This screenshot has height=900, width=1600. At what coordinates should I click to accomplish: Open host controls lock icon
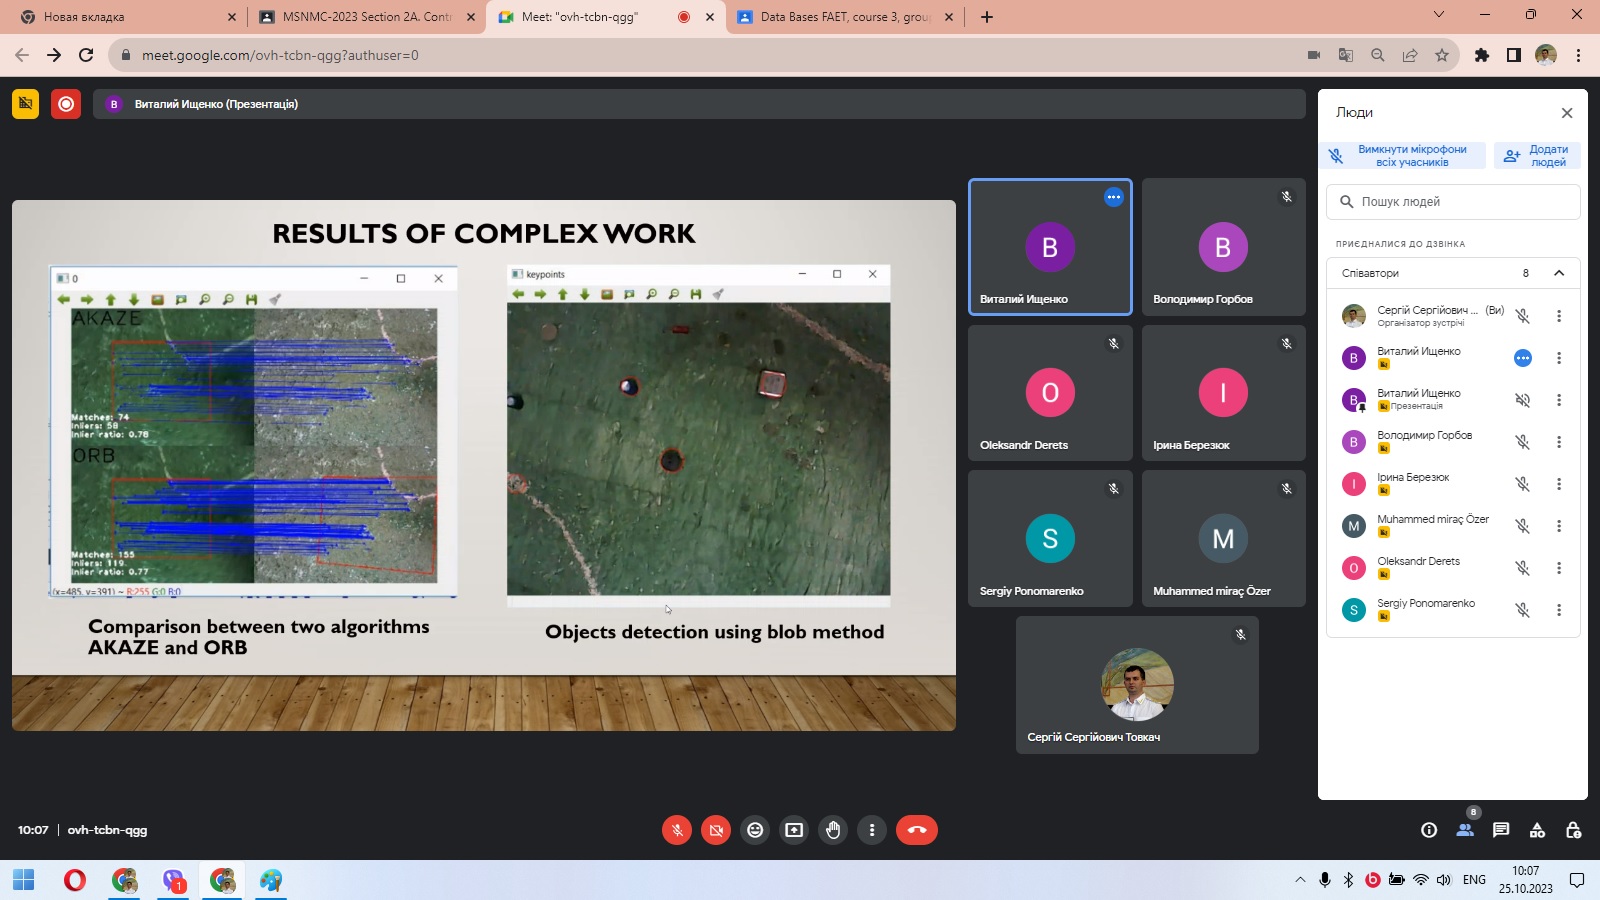[x=1573, y=830]
